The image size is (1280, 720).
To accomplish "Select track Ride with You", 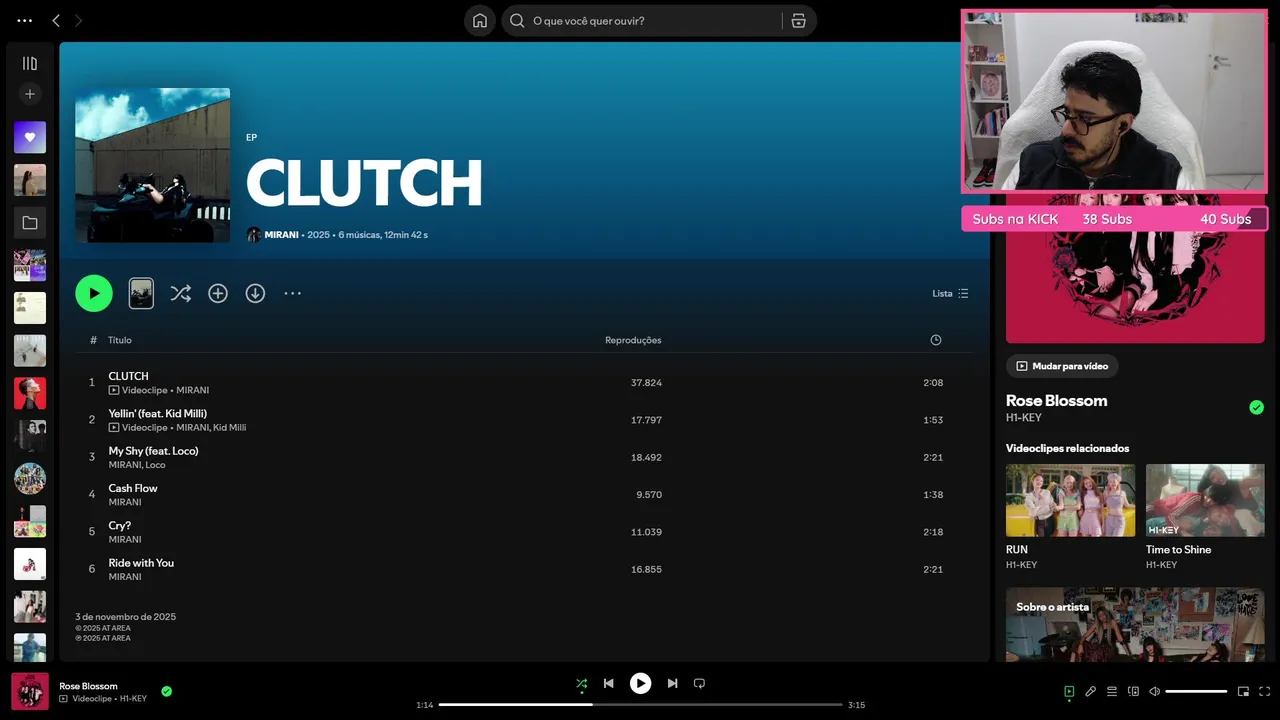I will pos(524,569).
